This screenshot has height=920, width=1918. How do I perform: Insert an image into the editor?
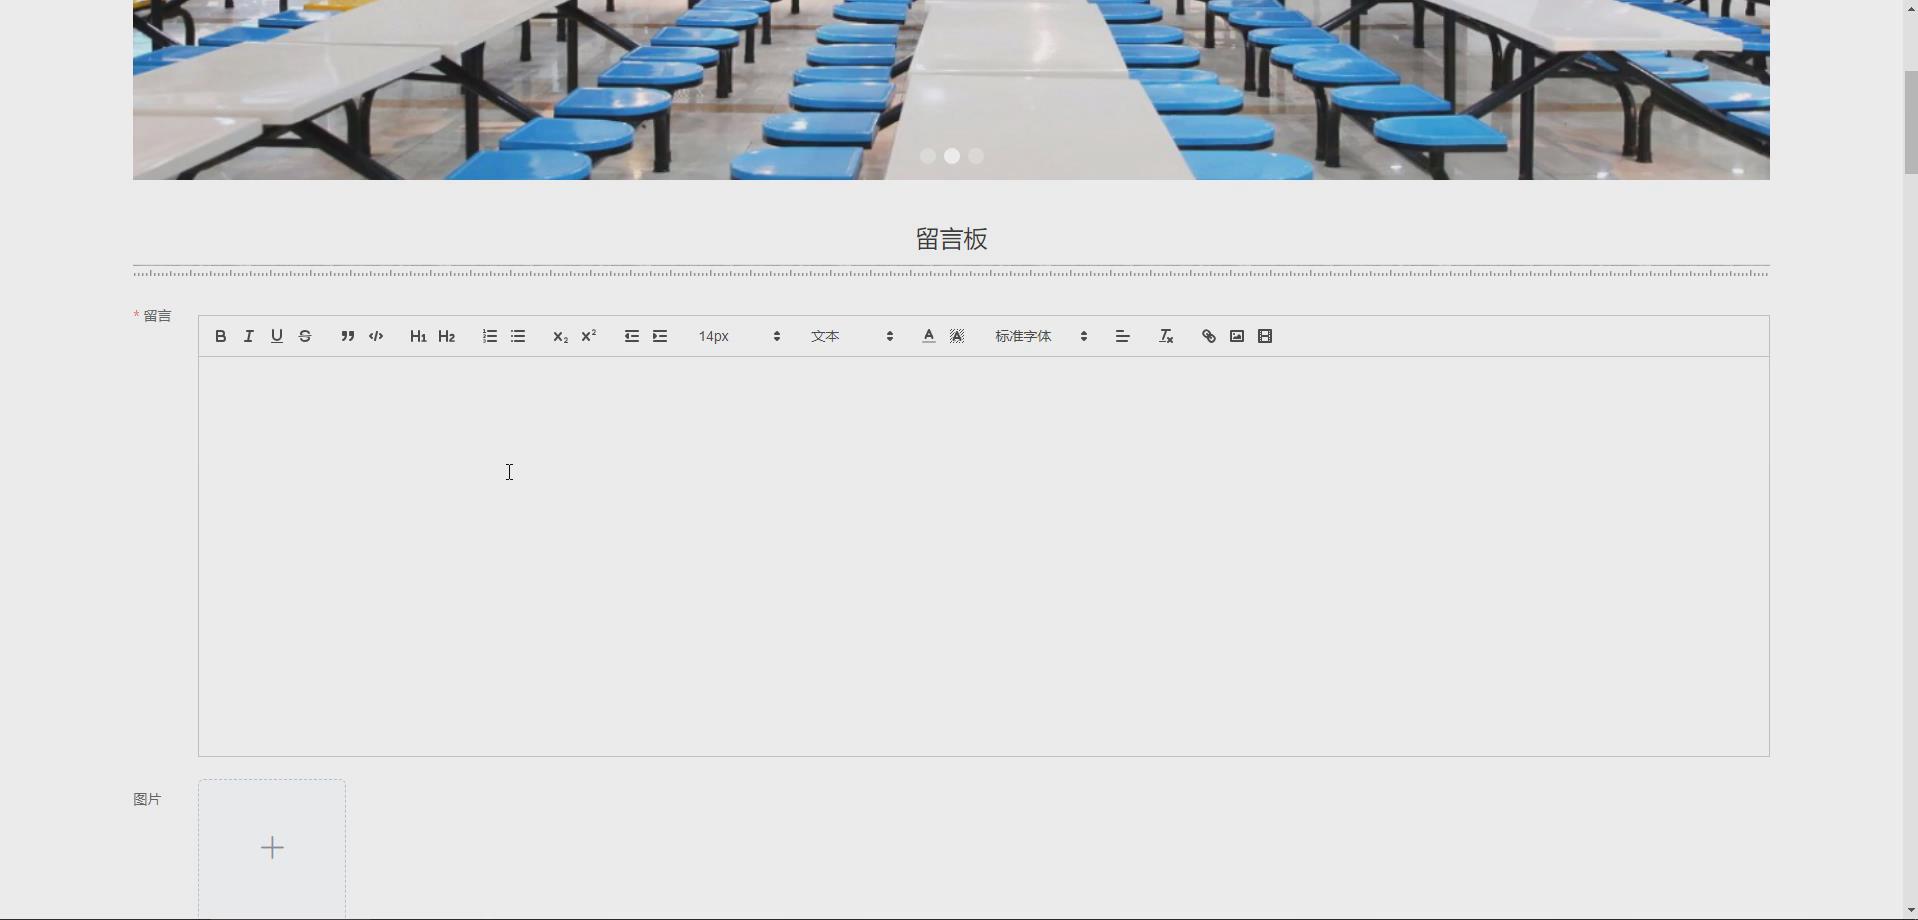pos(1236,336)
